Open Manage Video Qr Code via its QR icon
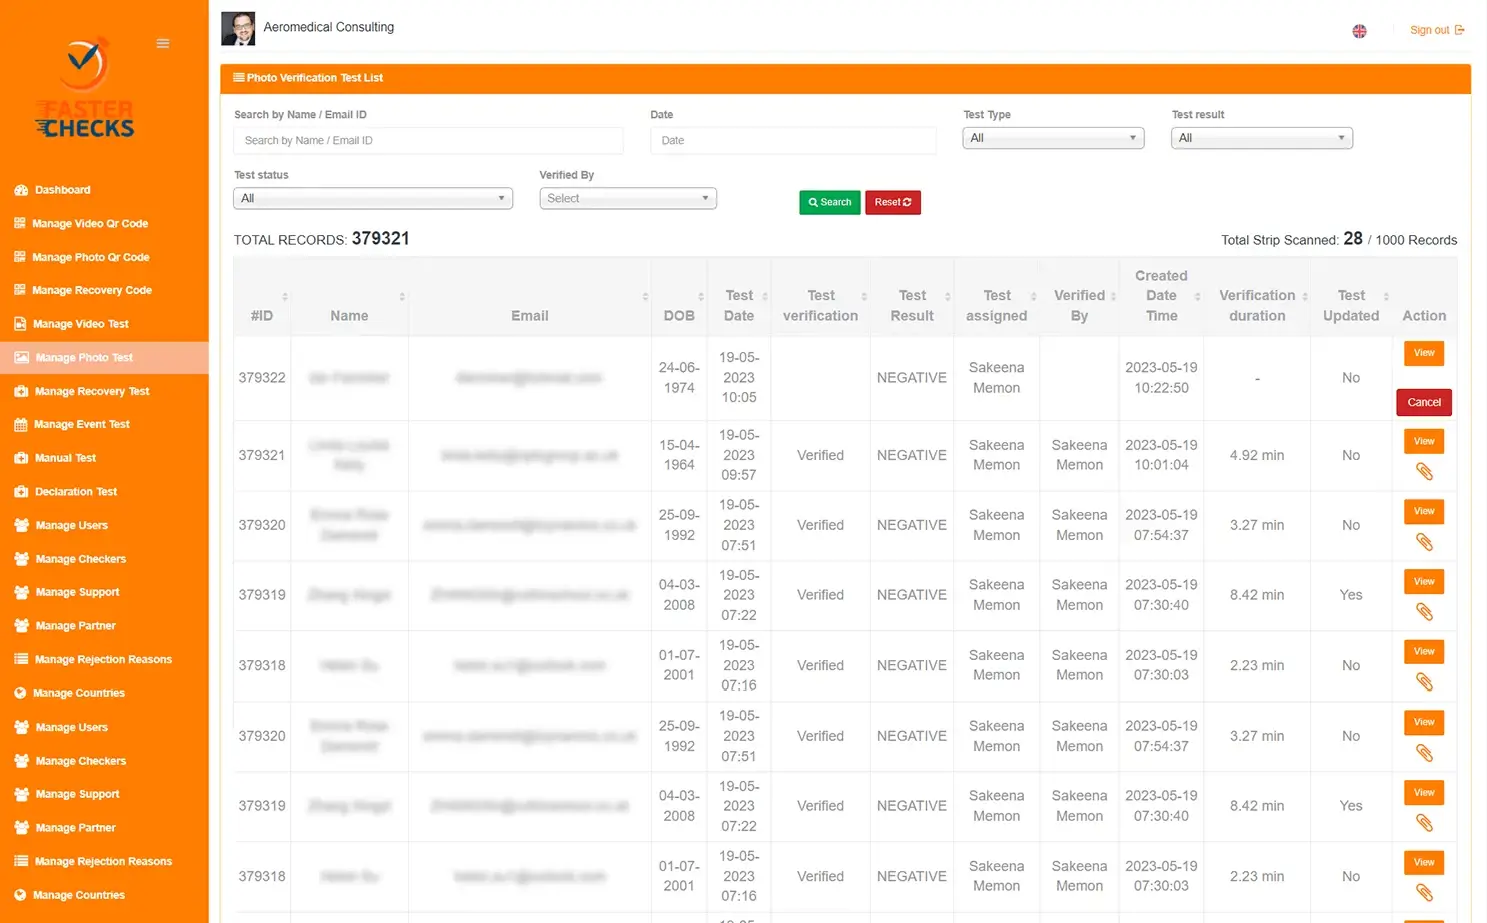 tap(20, 223)
